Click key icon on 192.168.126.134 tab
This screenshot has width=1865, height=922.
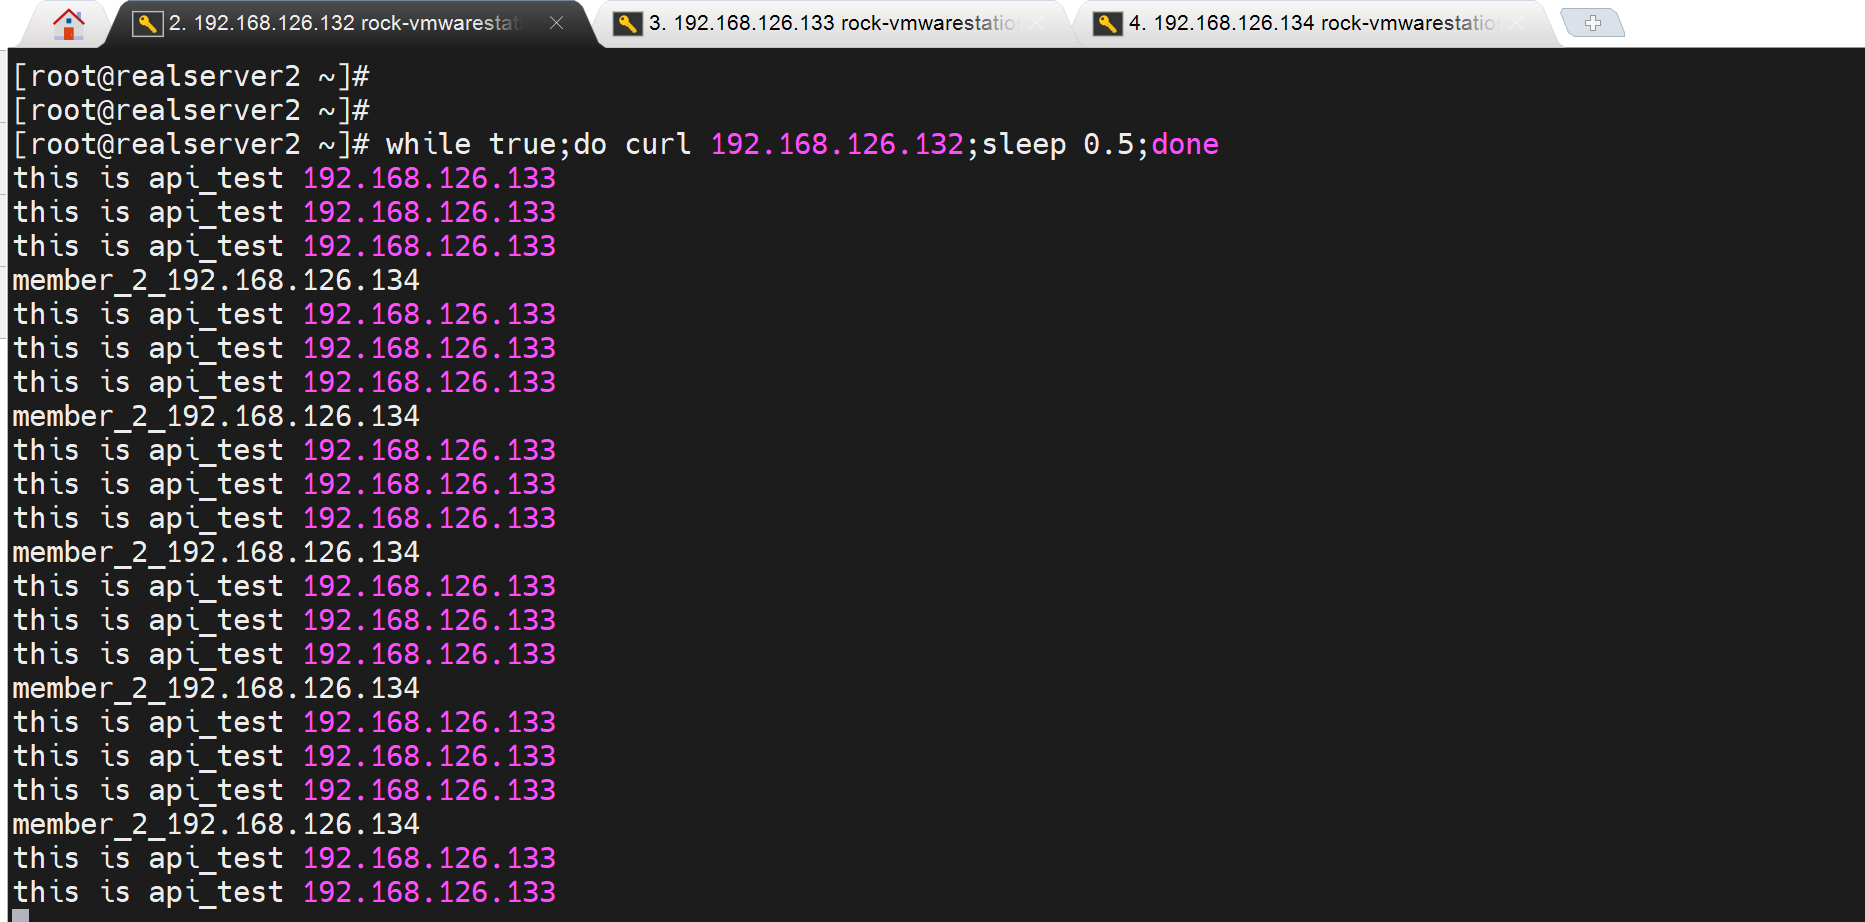point(1107,23)
